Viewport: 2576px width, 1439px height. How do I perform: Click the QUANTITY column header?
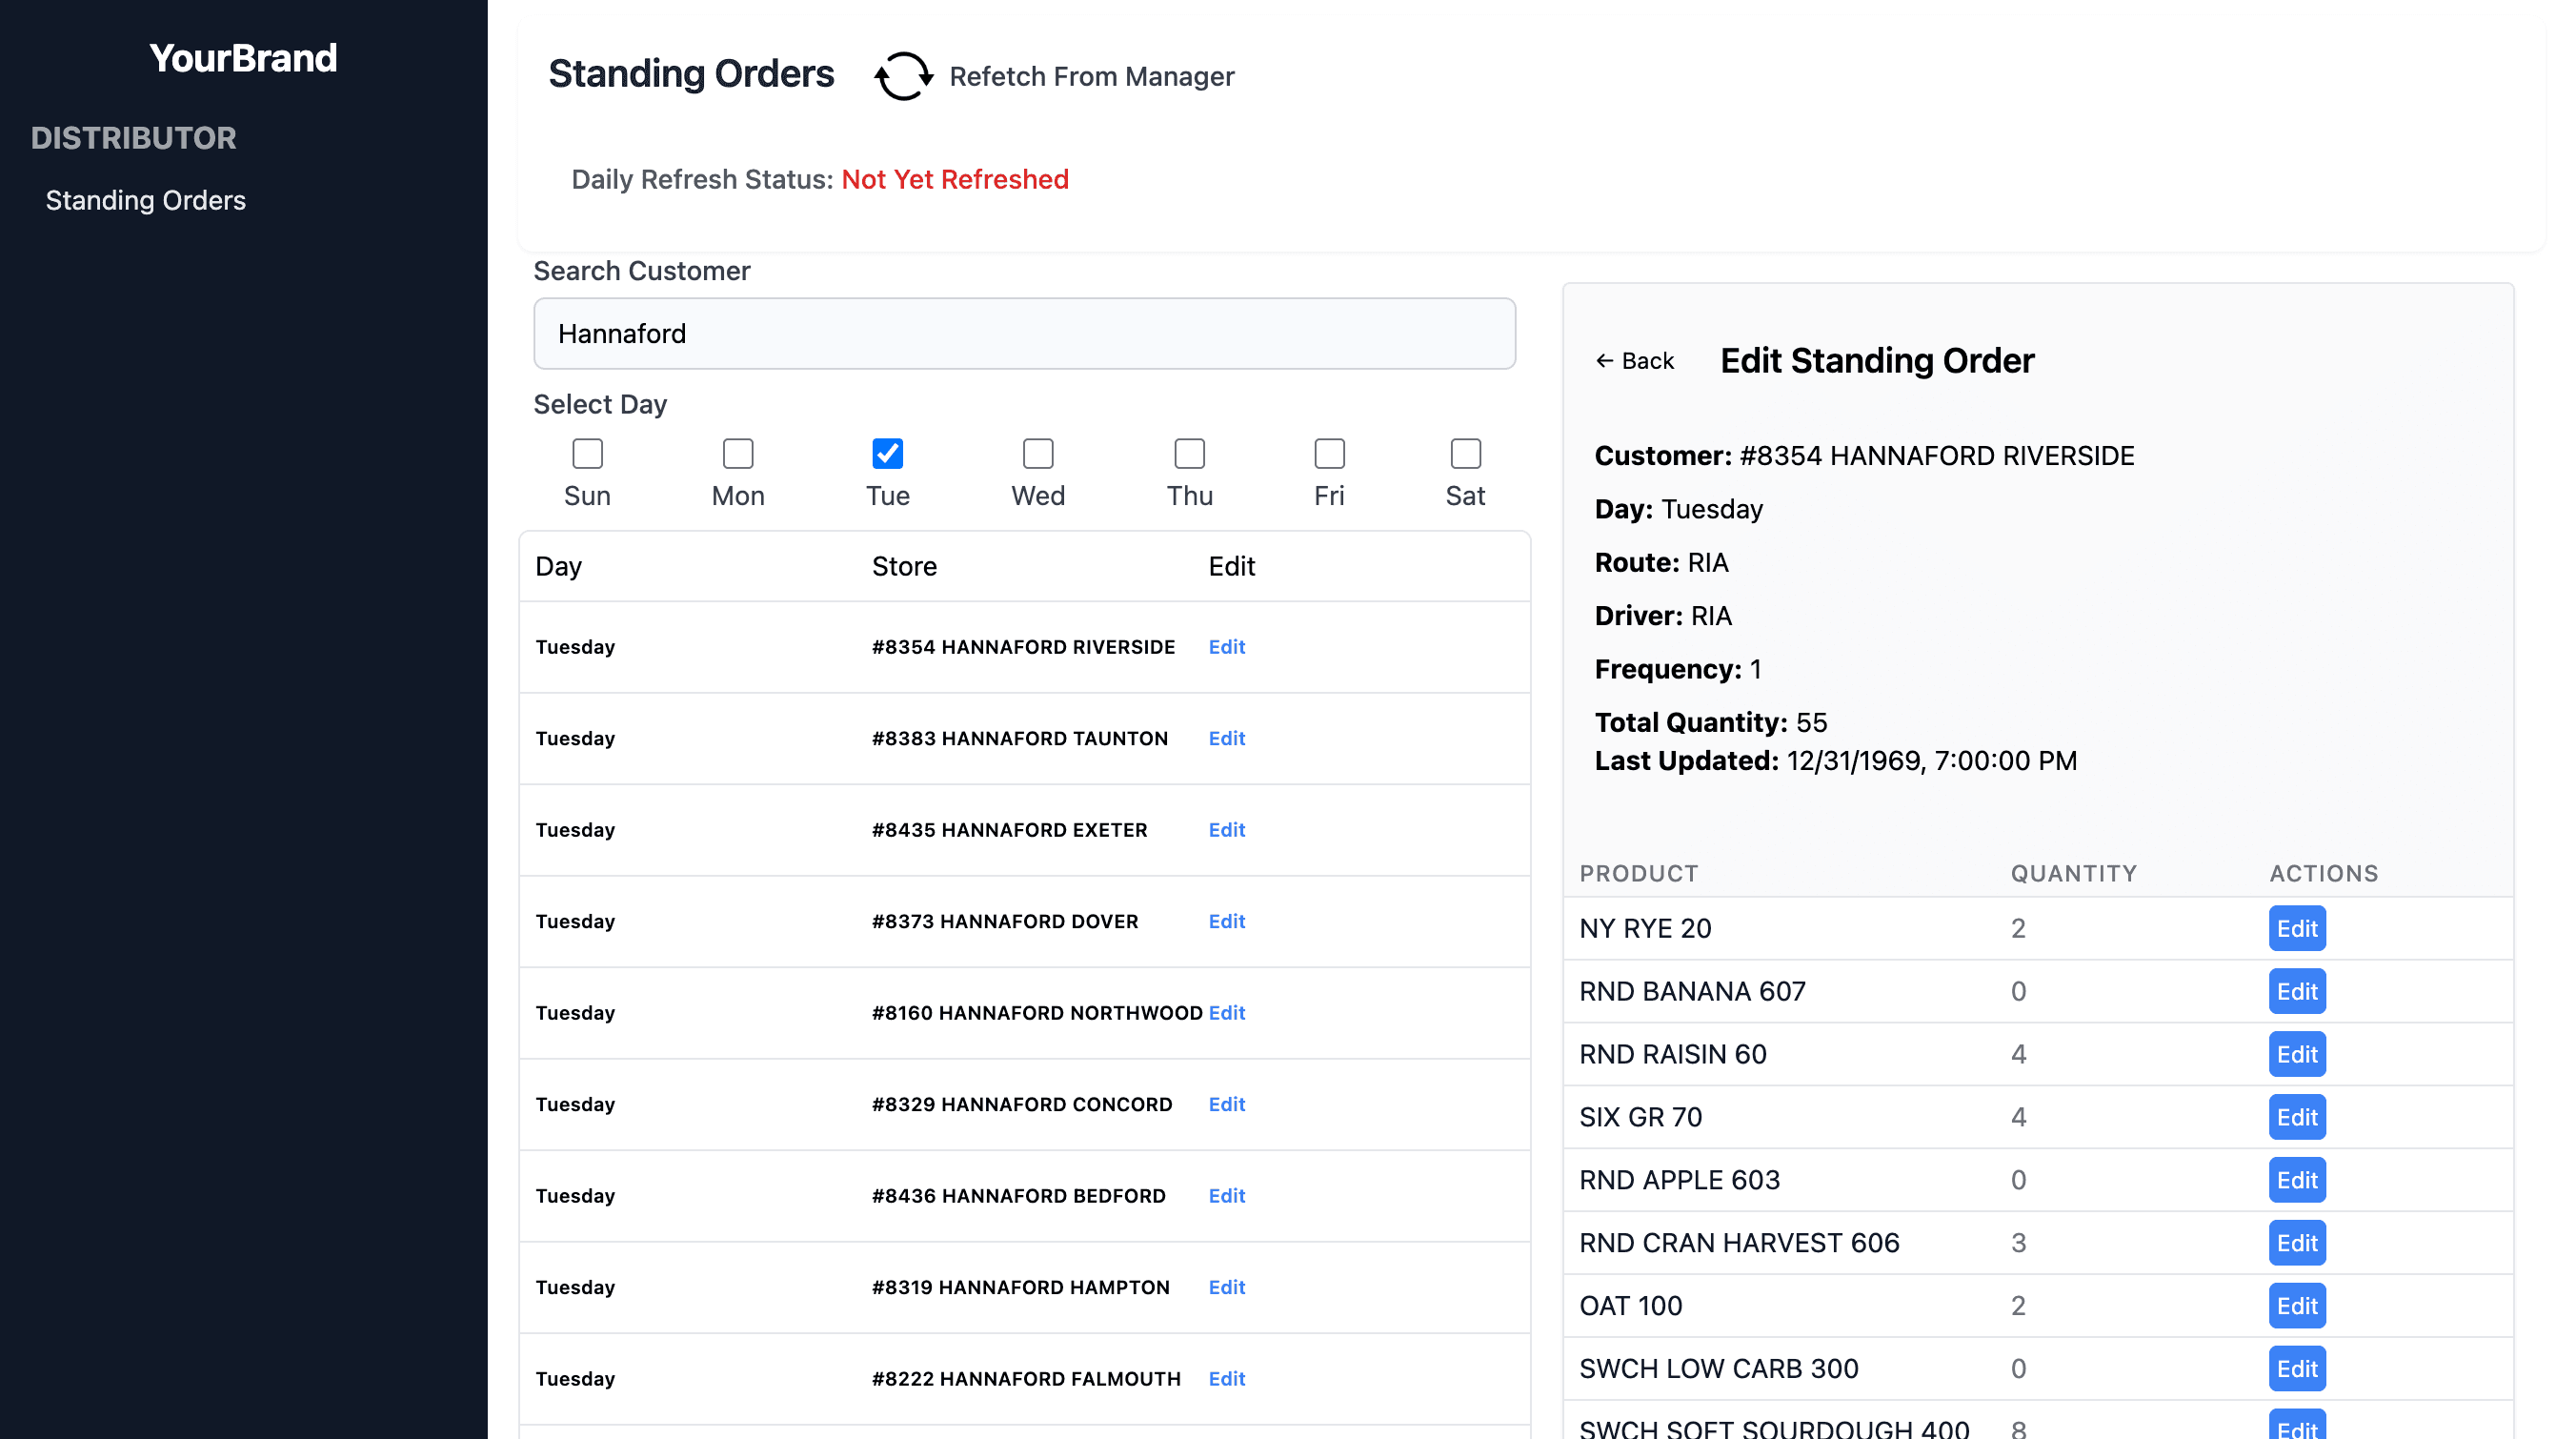point(2073,873)
